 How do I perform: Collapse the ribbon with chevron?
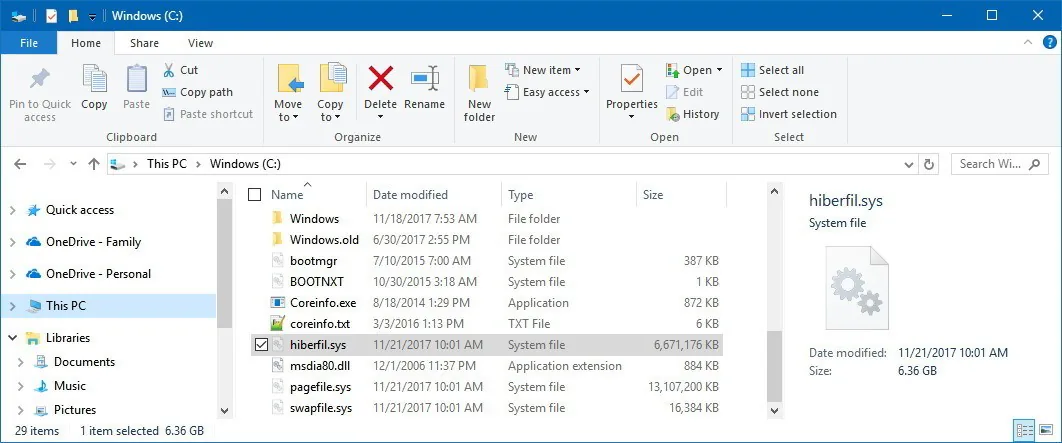point(1029,42)
